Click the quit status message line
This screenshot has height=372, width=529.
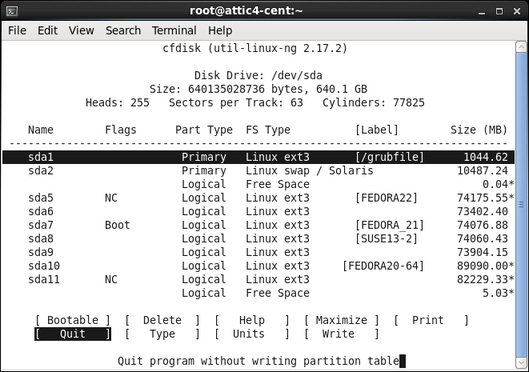point(258,361)
